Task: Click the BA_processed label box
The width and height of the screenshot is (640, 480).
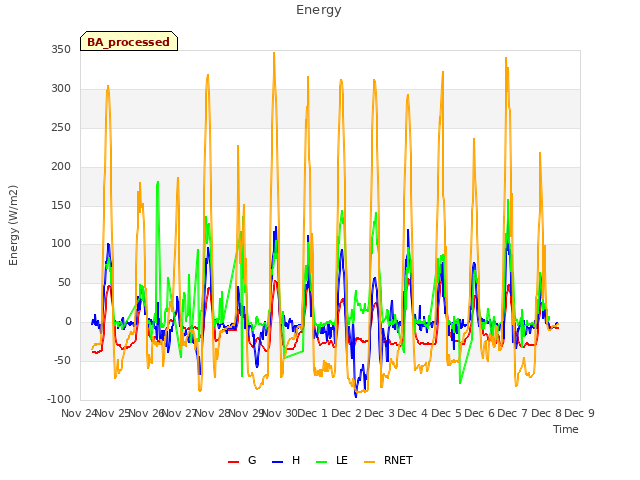Action: coord(129,41)
